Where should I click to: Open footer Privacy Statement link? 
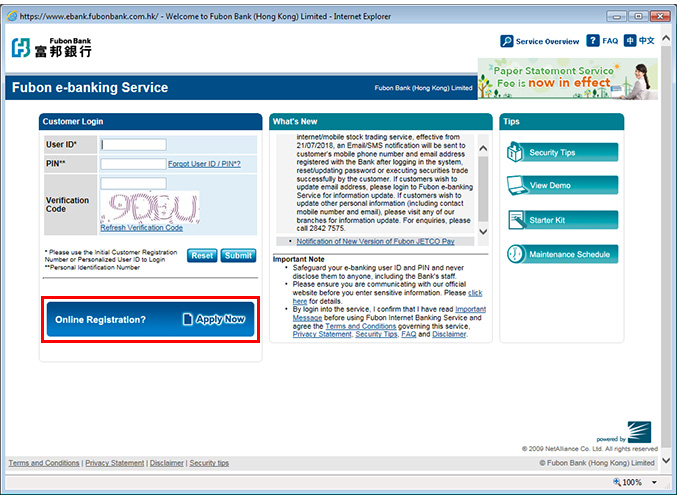tap(114, 463)
